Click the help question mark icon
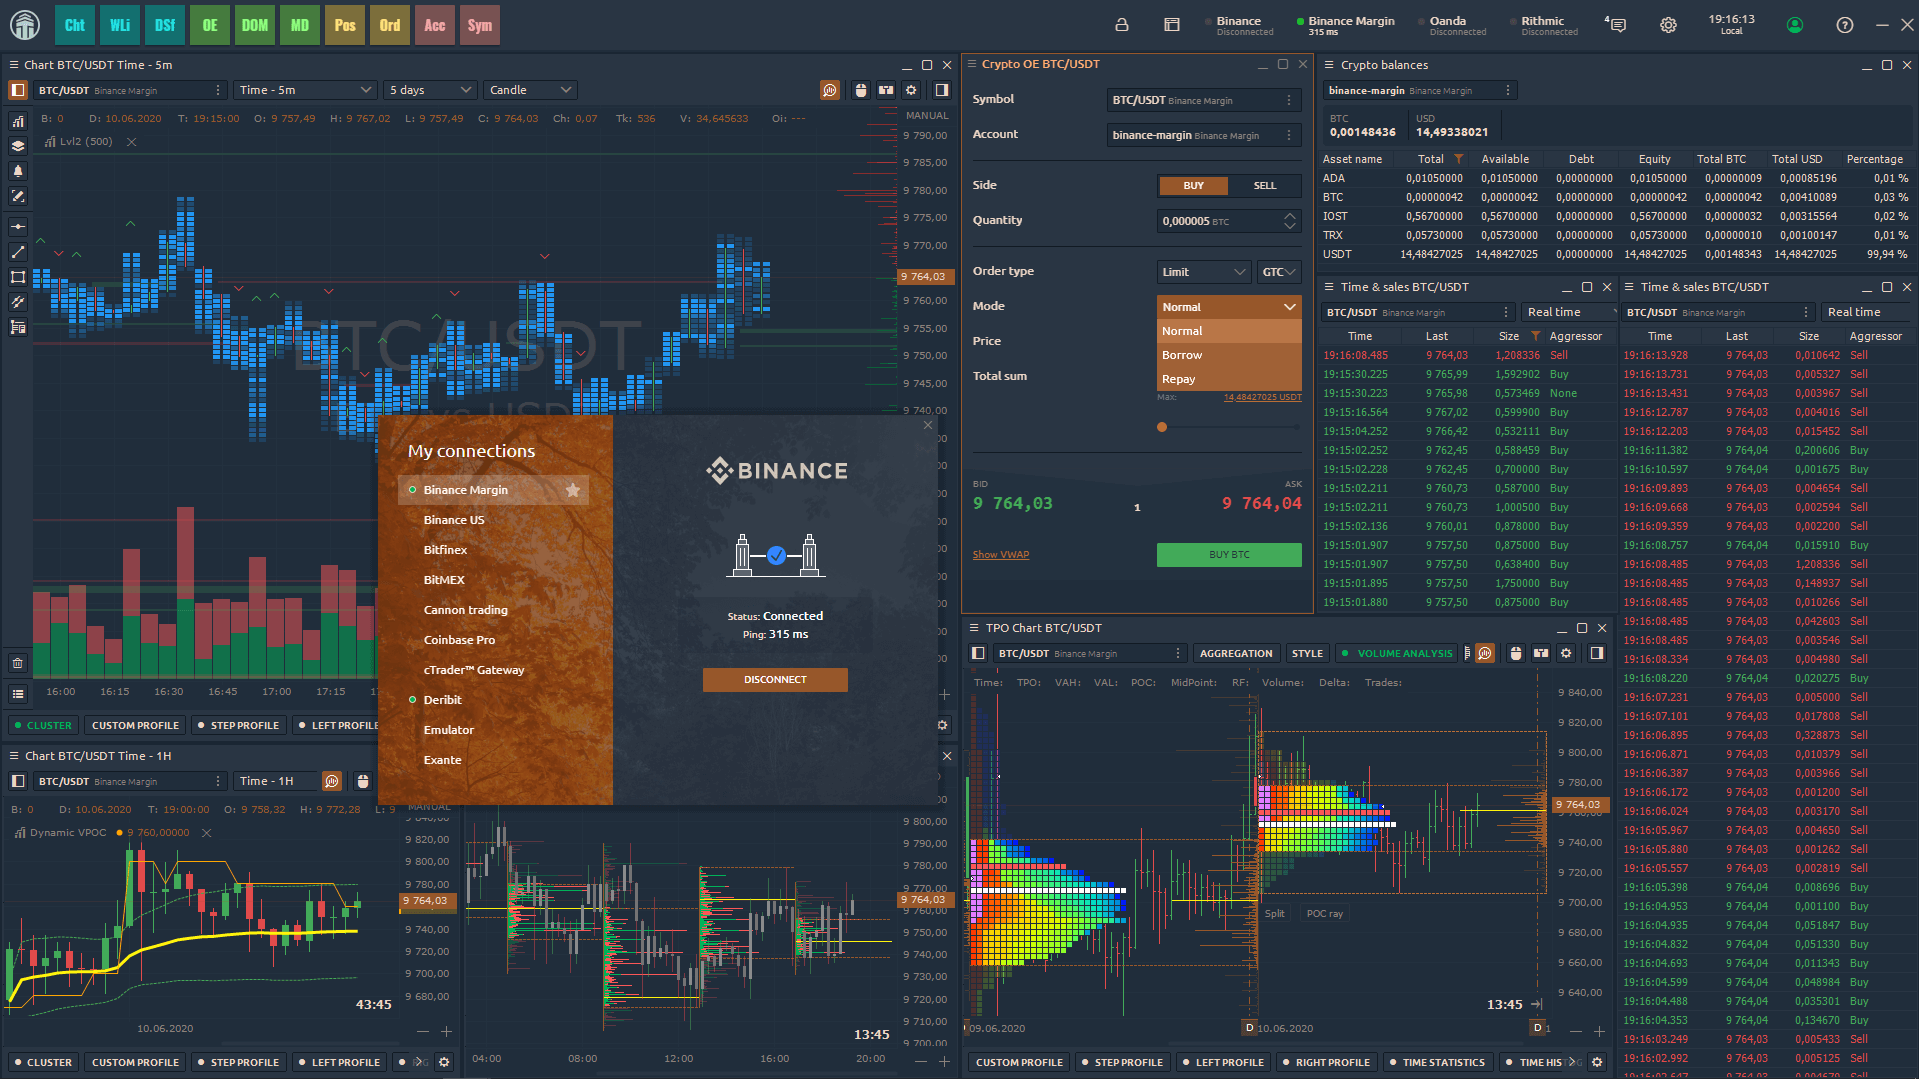The height and width of the screenshot is (1079, 1919). point(1845,25)
